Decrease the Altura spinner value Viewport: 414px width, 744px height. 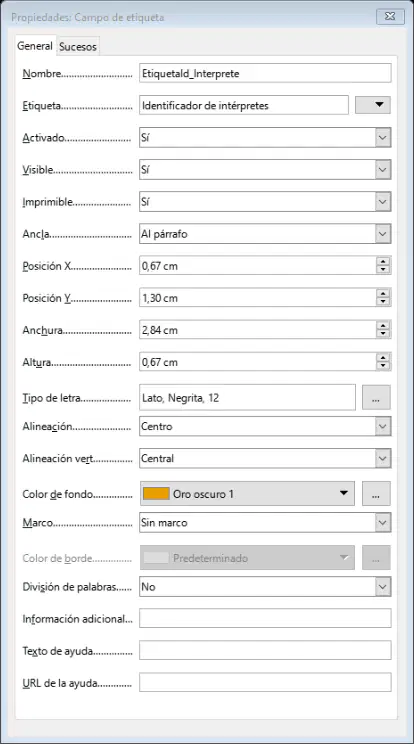tap(383, 366)
